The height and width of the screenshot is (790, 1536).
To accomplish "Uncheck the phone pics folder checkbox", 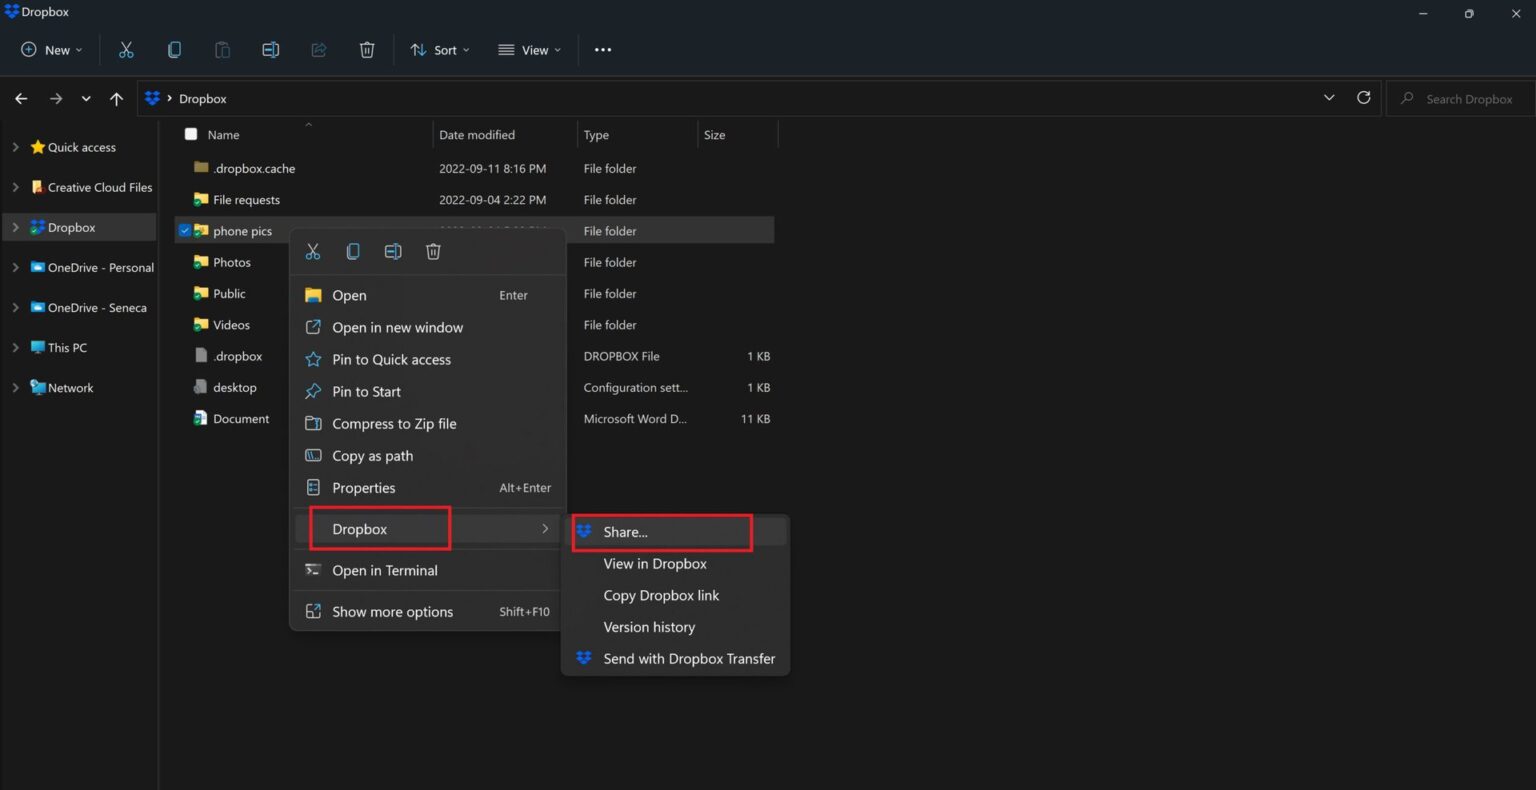I will (184, 231).
